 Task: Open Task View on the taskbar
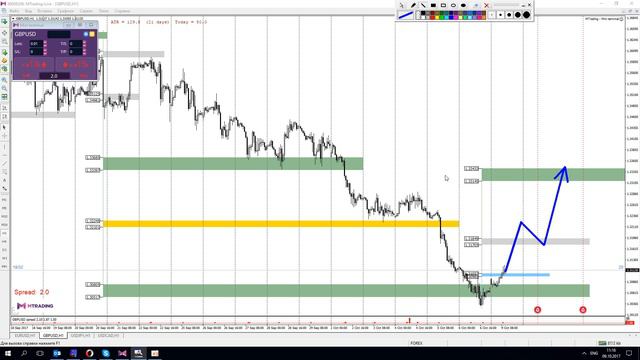point(40,353)
